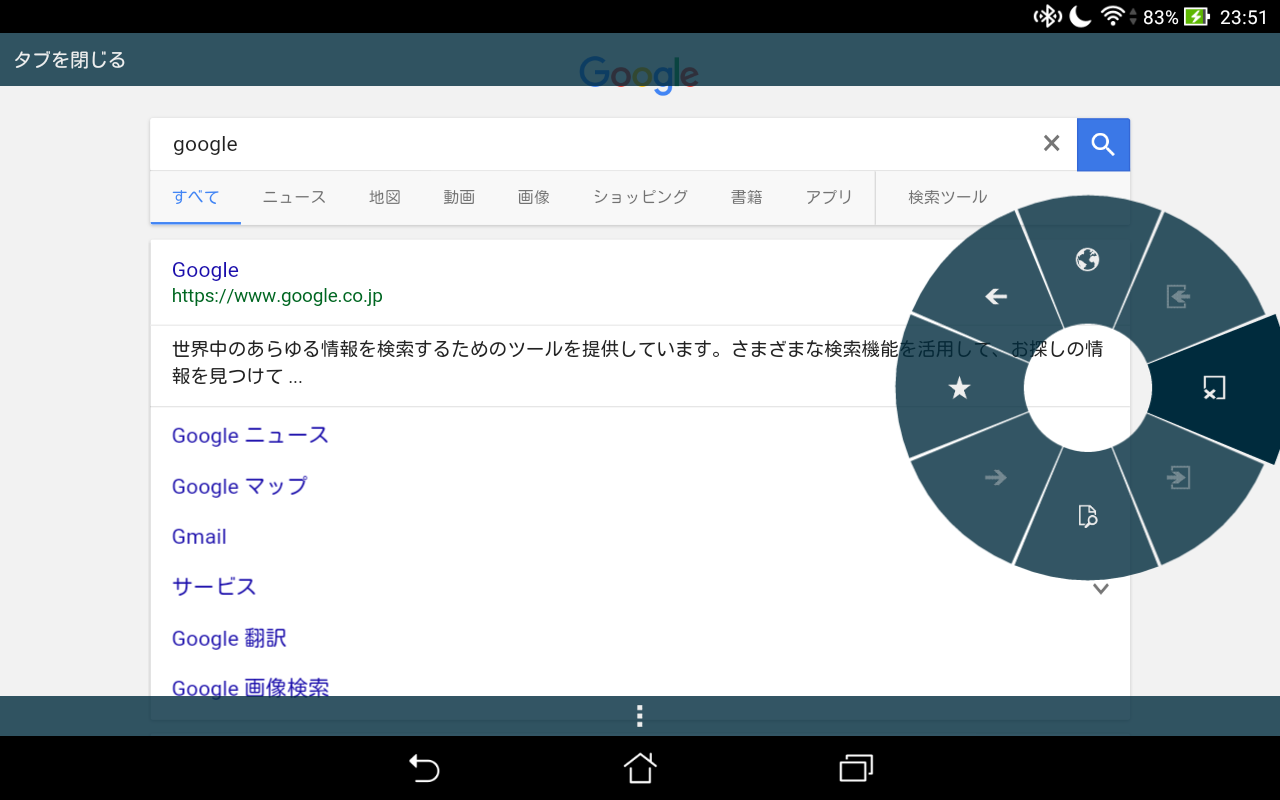Tap the forward arrow in the pie menu

click(995, 477)
